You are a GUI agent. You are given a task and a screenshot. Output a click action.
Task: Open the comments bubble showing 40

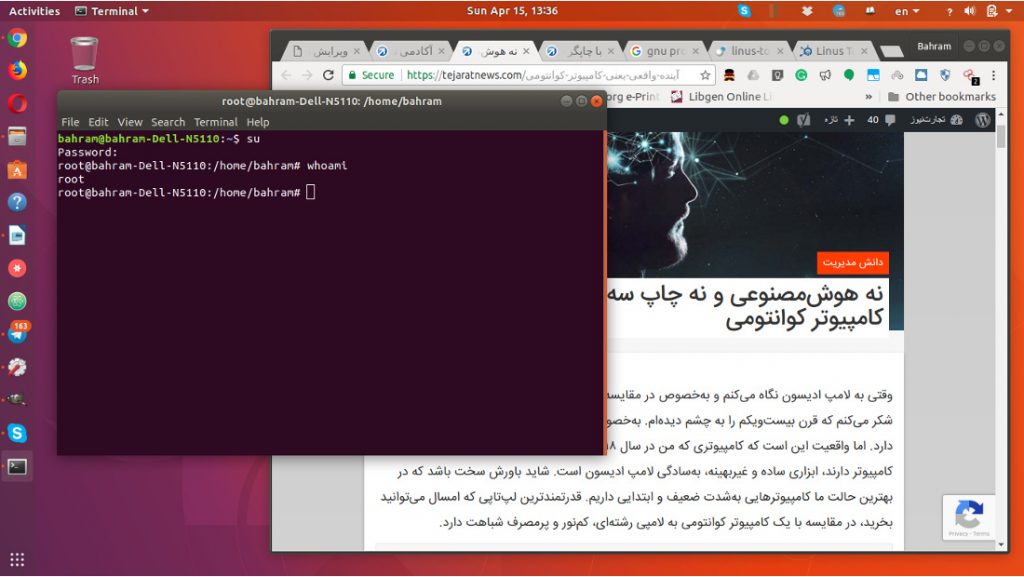(880, 120)
